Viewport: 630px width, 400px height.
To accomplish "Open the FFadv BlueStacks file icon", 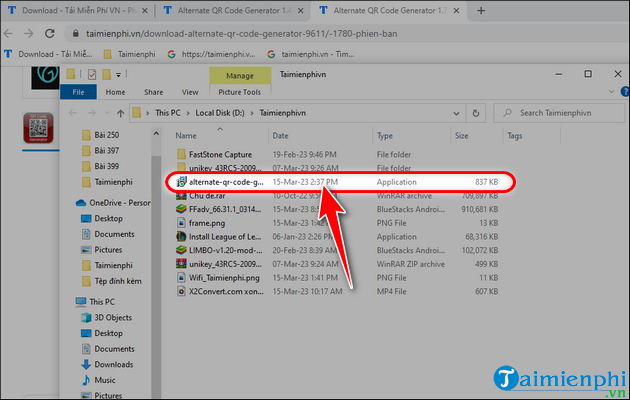I will pyautogui.click(x=180, y=211).
